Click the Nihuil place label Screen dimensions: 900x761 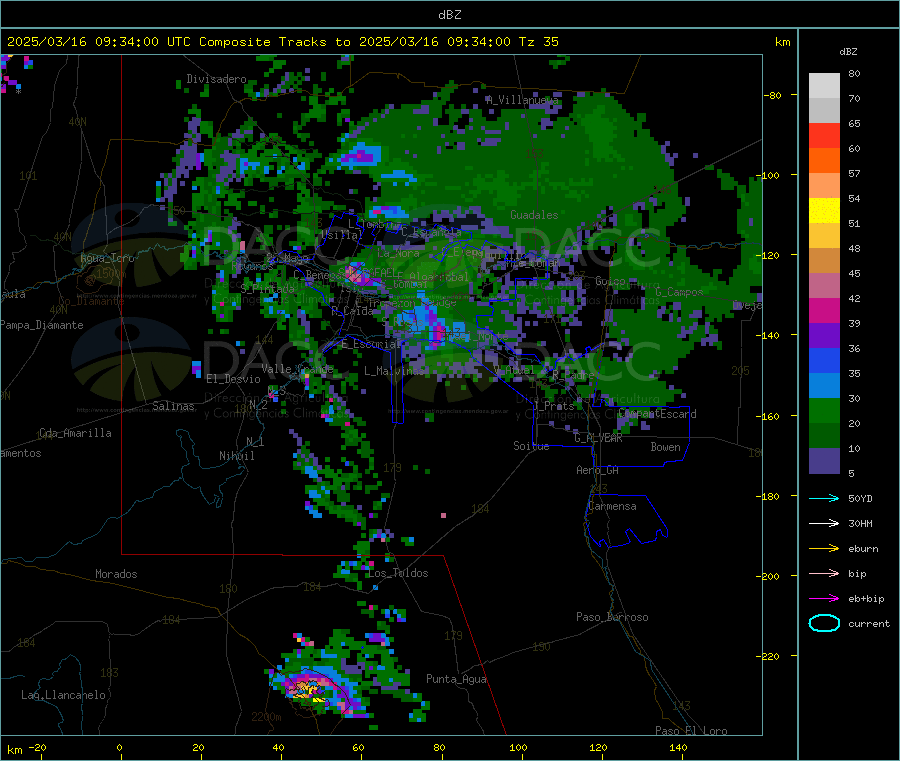237,456
